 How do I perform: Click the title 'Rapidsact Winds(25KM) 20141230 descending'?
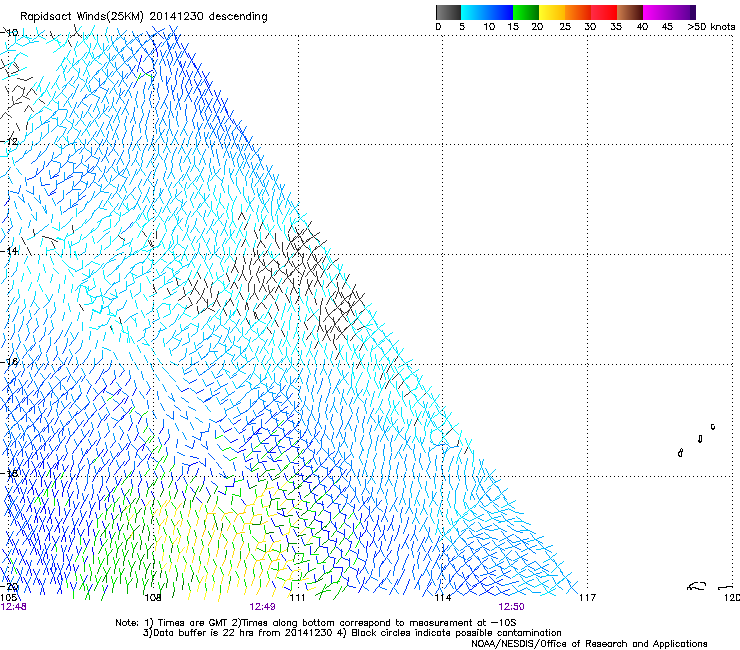[143, 17]
